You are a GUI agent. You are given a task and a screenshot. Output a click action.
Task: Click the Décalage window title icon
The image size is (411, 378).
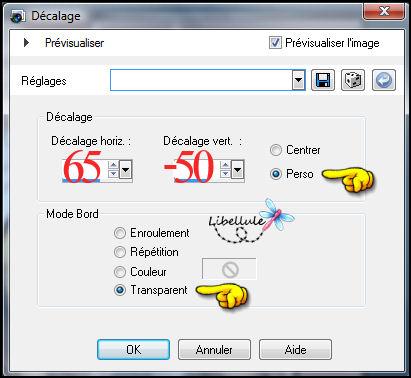[x=17, y=16]
